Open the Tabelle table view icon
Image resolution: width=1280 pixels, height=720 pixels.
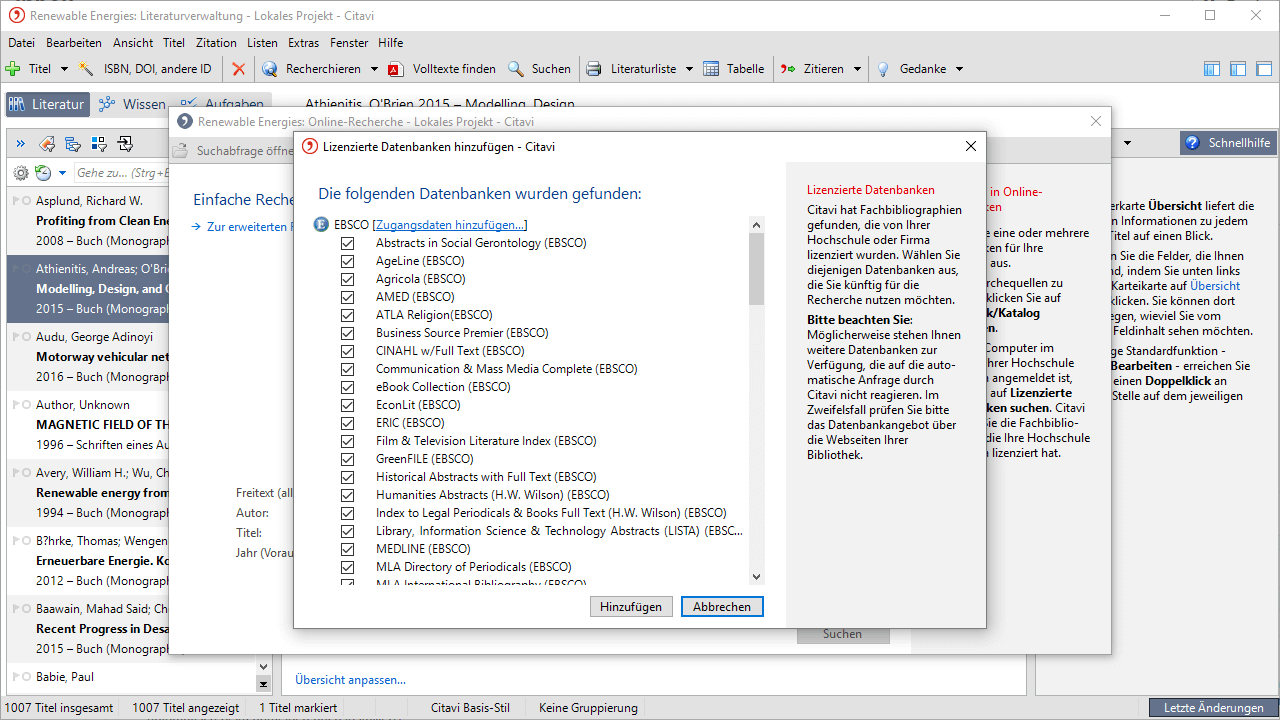[x=711, y=69]
